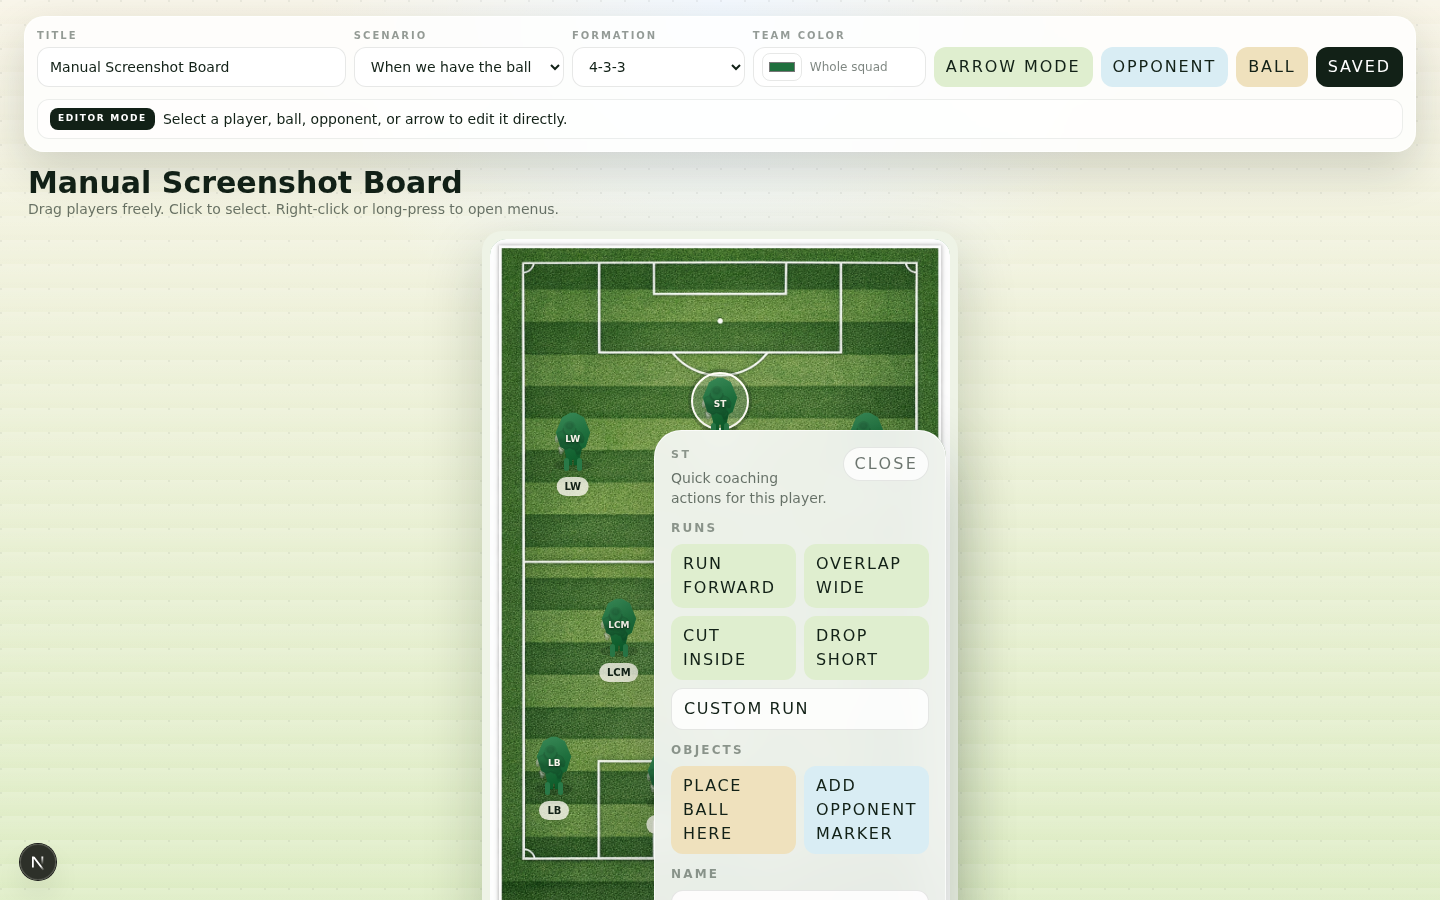
Task: Open the Next.js dev tools badge
Action: [38, 862]
